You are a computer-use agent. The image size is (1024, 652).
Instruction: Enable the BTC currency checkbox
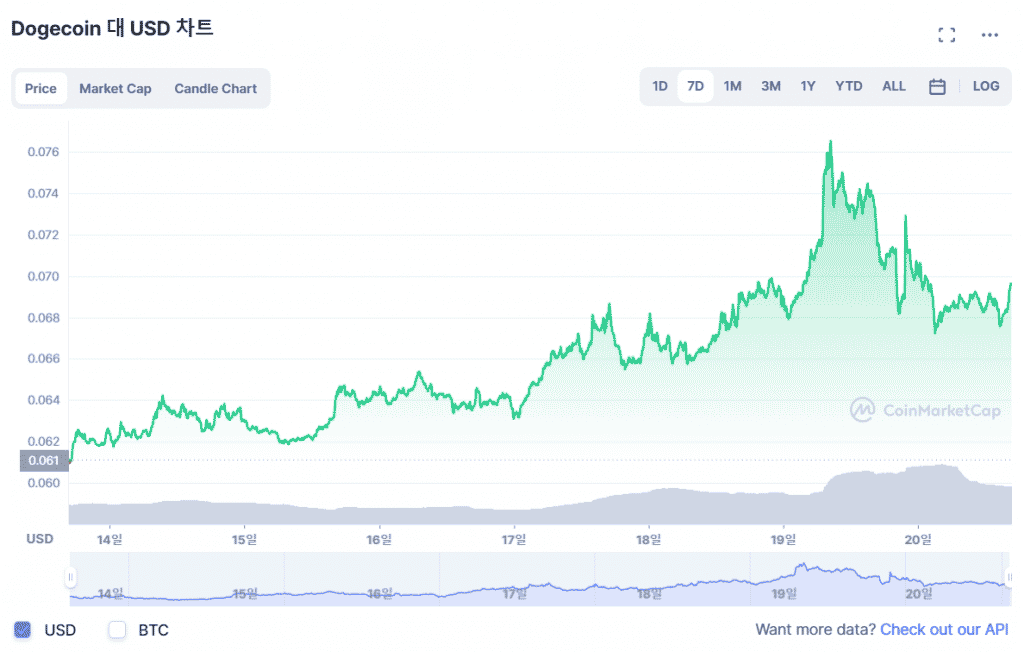117,630
